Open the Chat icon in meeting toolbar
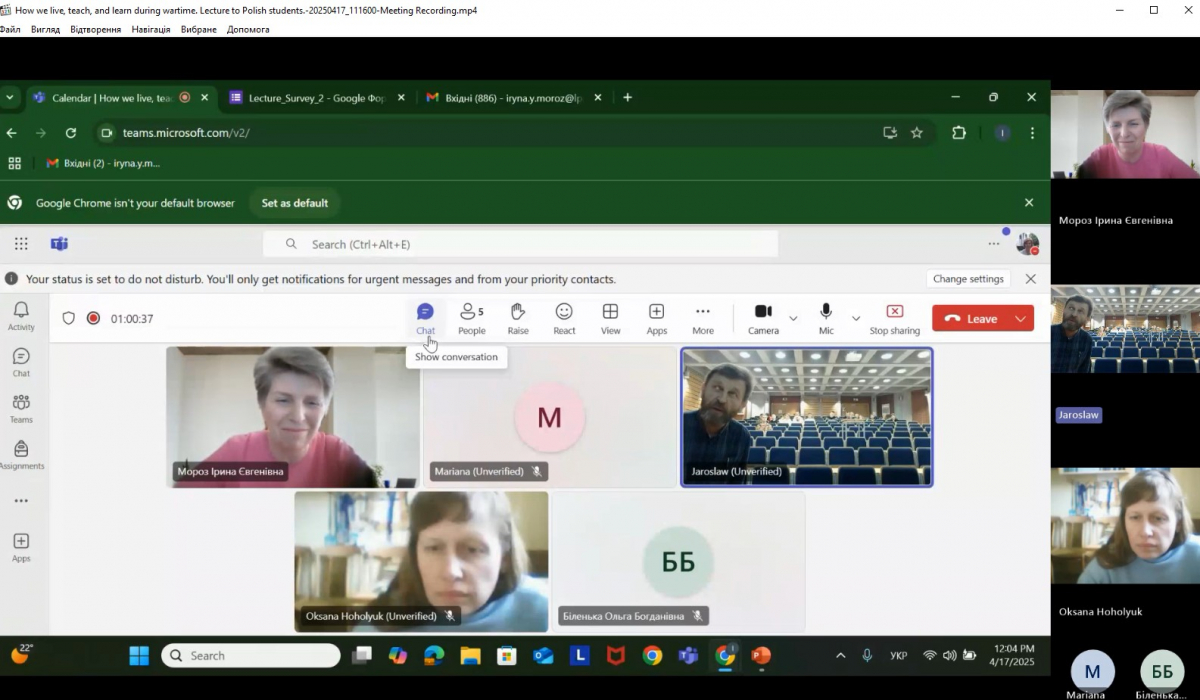 425,318
